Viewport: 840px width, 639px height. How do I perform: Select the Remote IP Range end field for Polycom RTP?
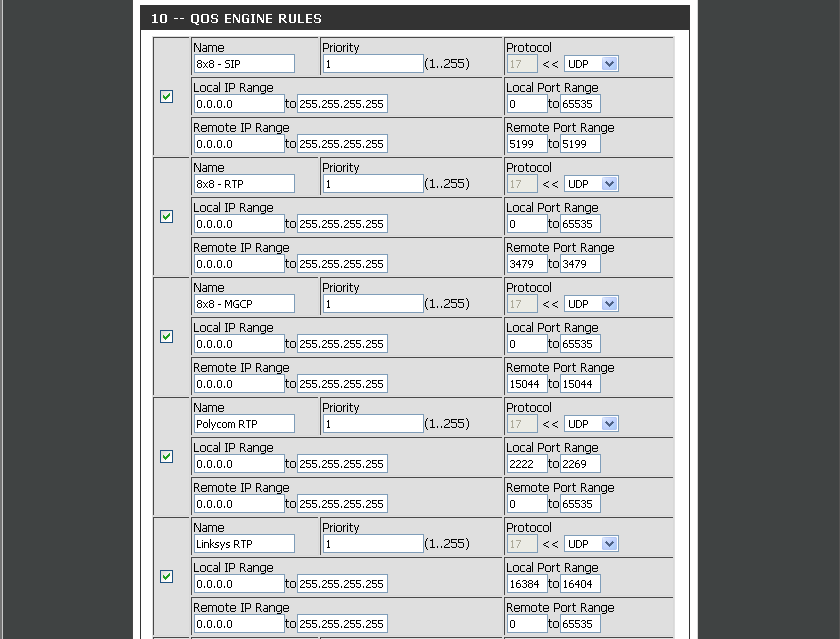click(x=341, y=504)
